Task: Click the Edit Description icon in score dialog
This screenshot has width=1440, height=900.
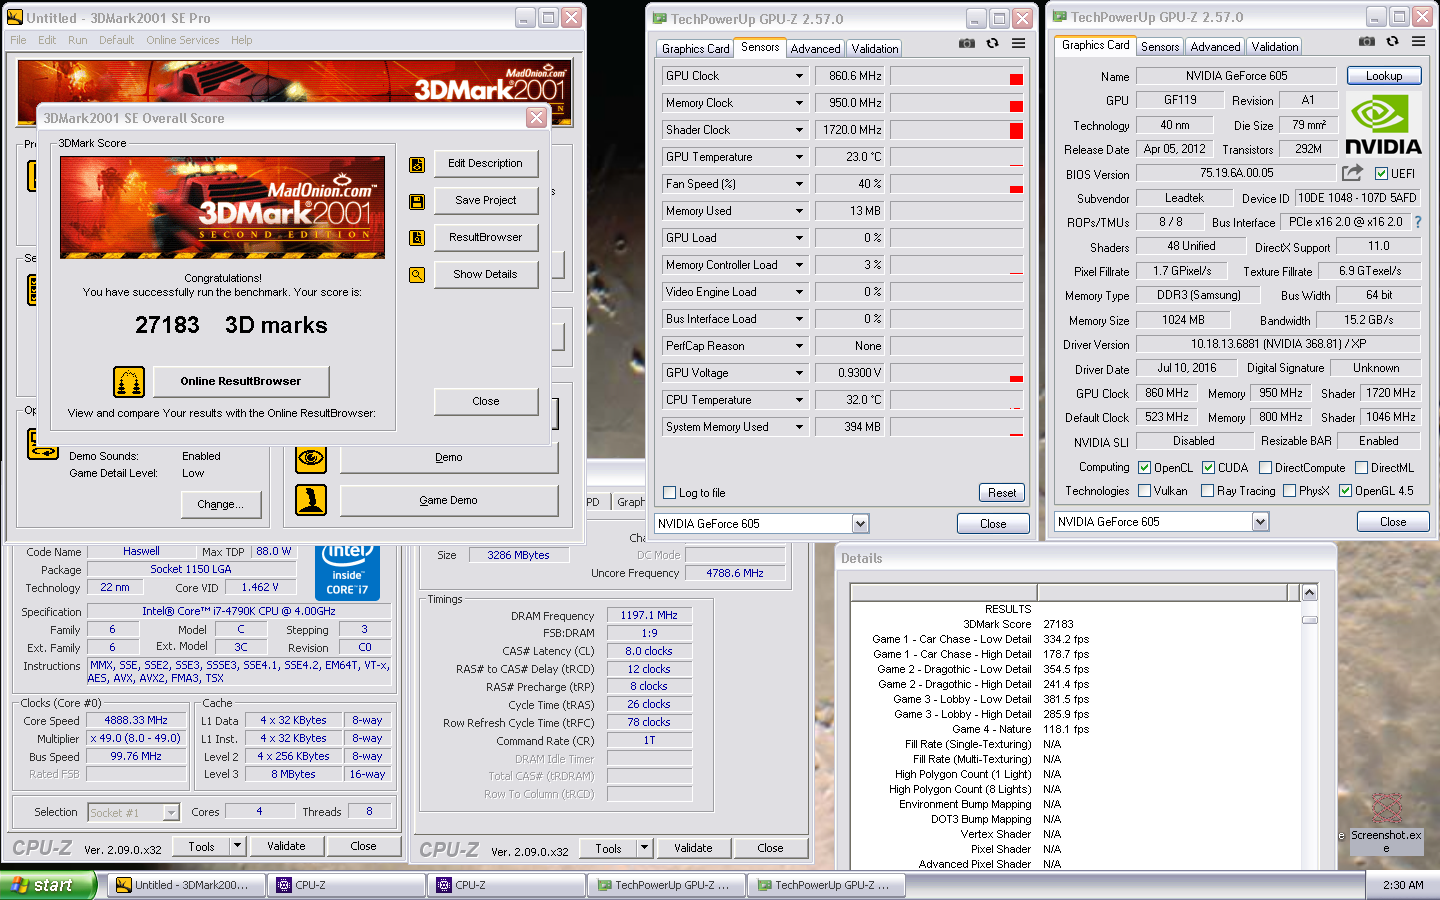Action: click(x=417, y=164)
